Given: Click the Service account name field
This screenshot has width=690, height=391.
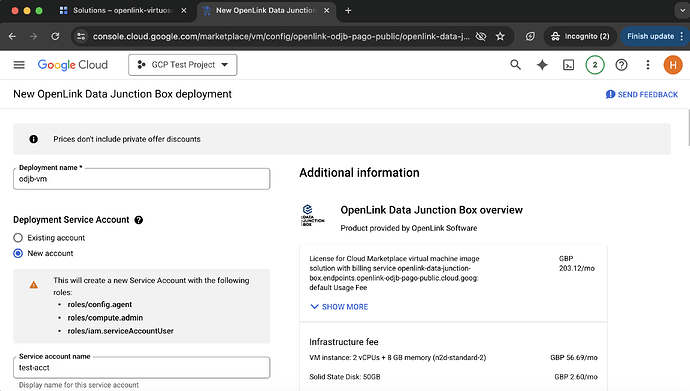Looking at the screenshot, I should pos(142,368).
